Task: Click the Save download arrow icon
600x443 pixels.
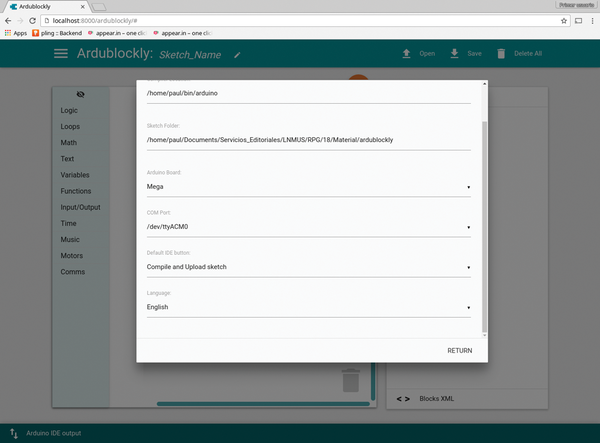Action: coord(454,54)
